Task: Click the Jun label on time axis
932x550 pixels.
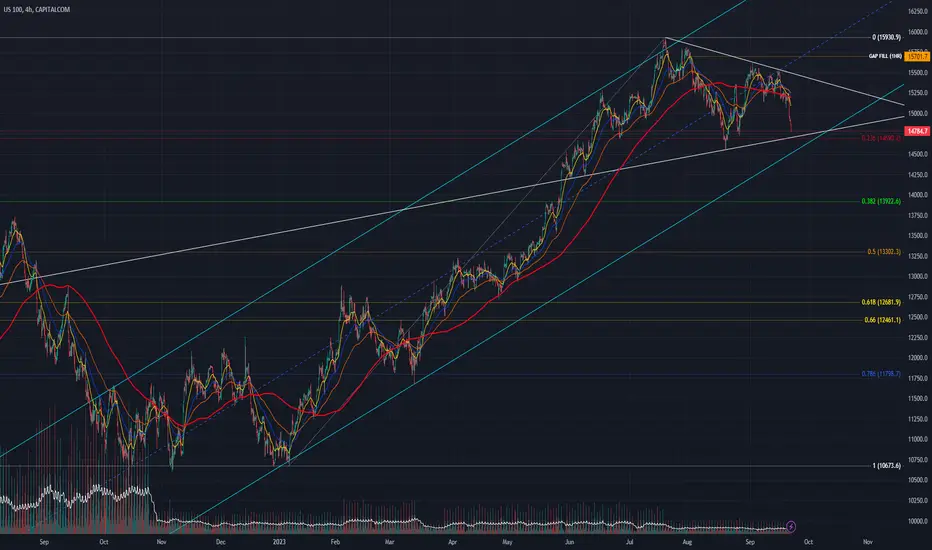Action: pos(569,542)
